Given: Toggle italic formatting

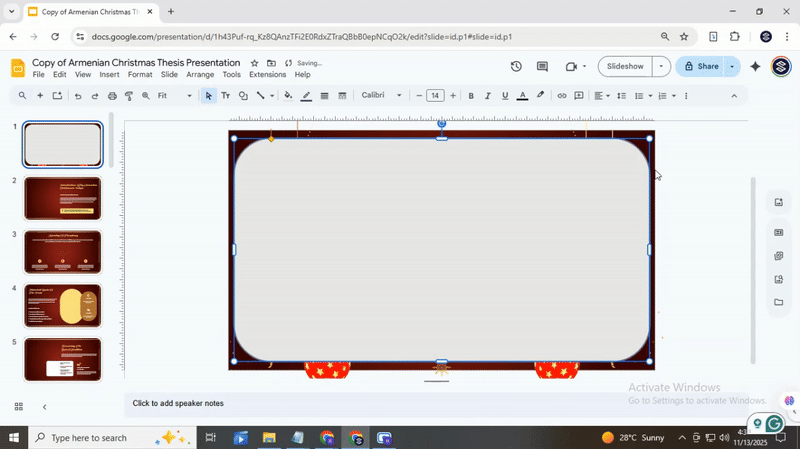Looking at the screenshot, I should click(488, 96).
